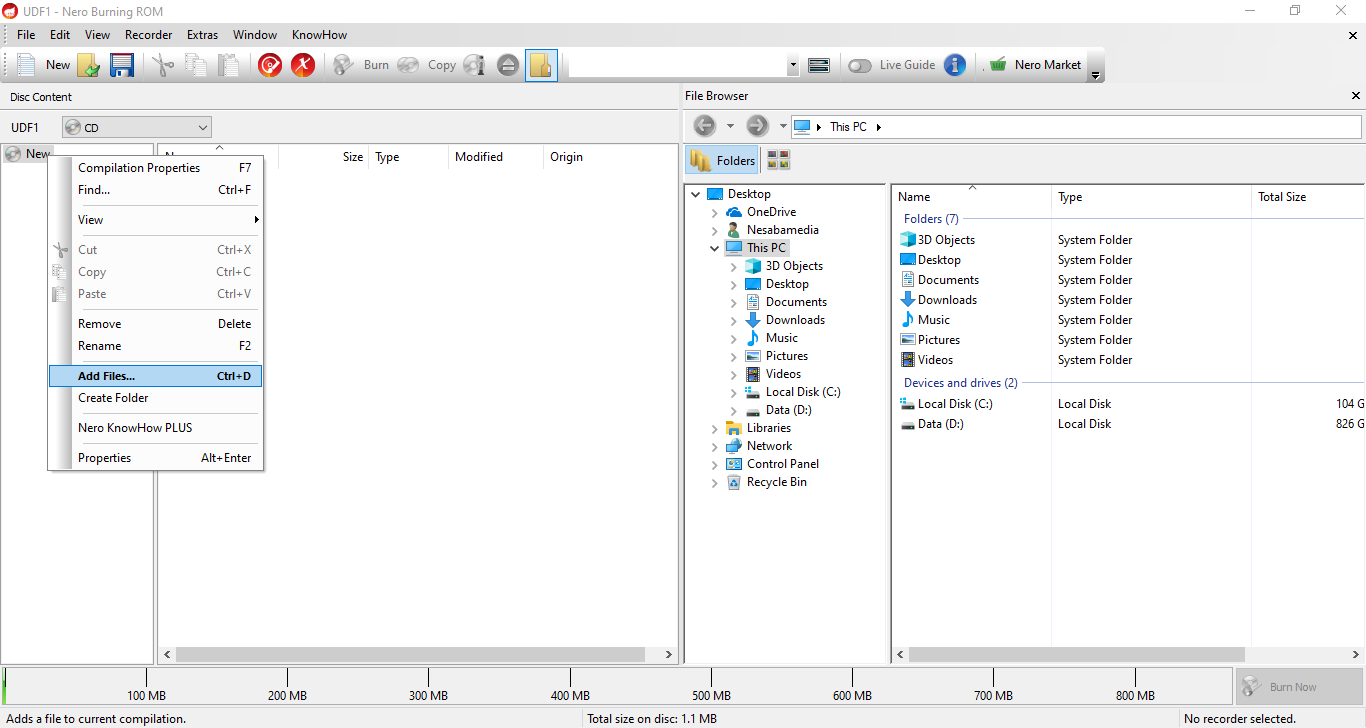
Task: Click the Save compilation floppy disk icon
Action: point(122,65)
